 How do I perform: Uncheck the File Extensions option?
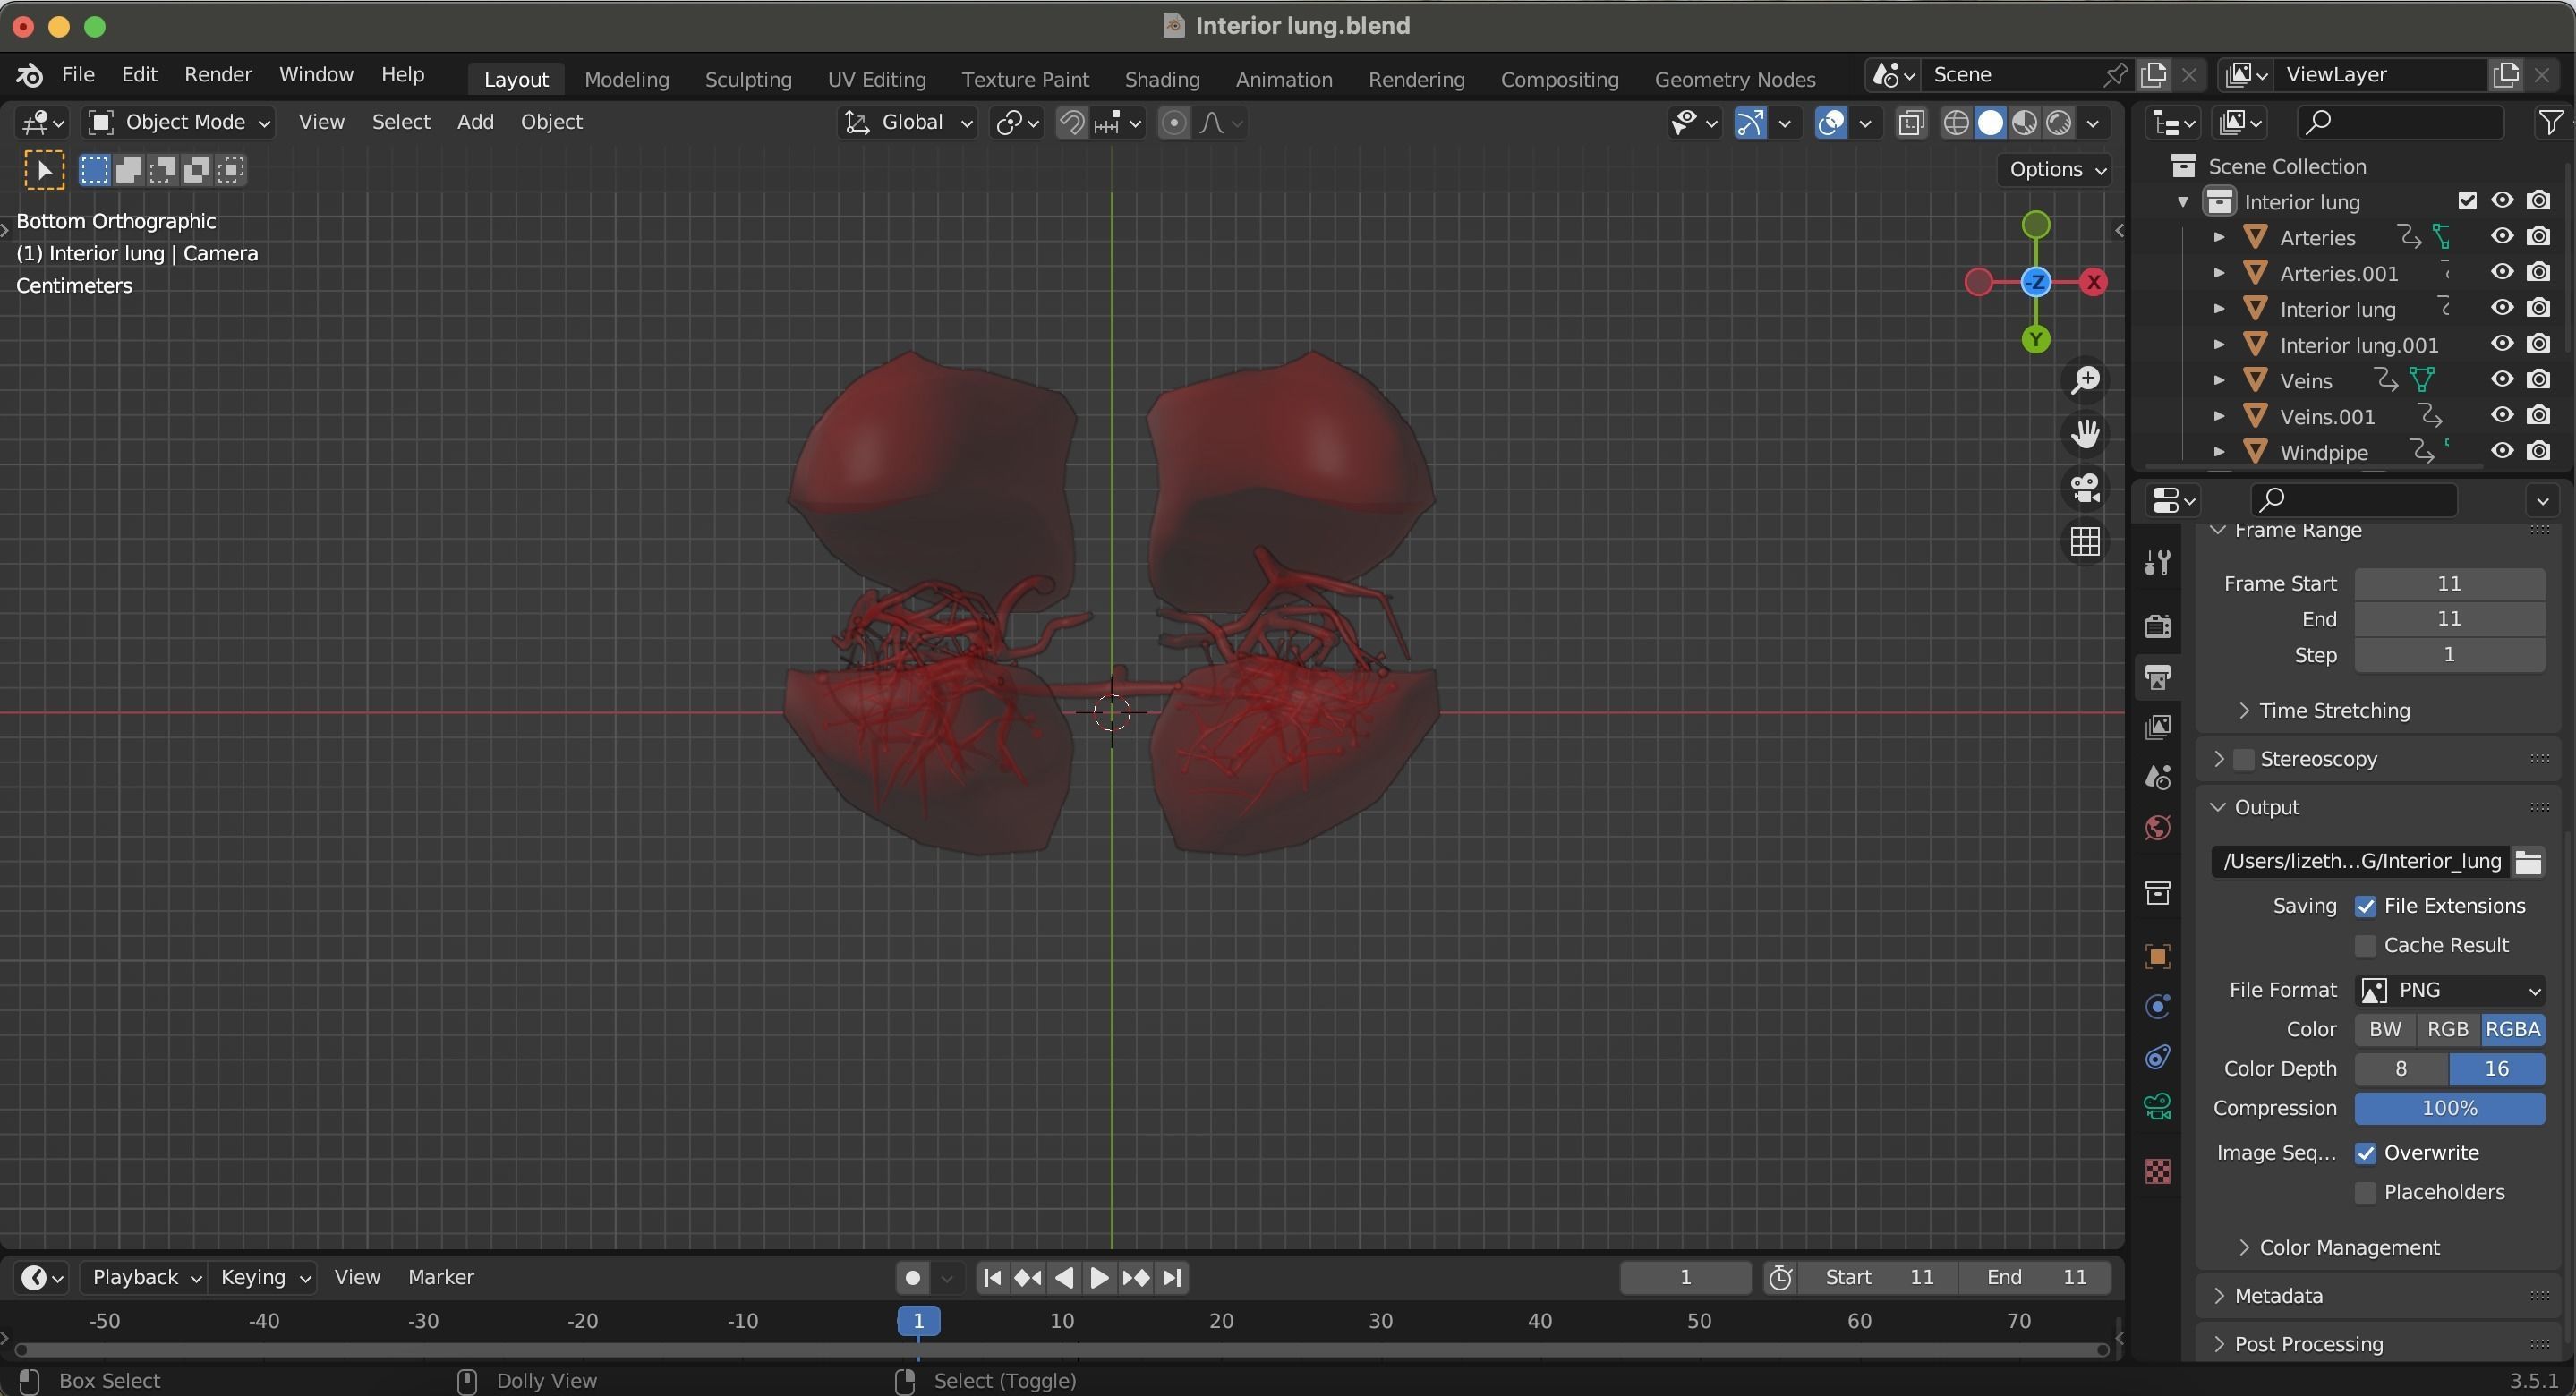(2367, 906)
